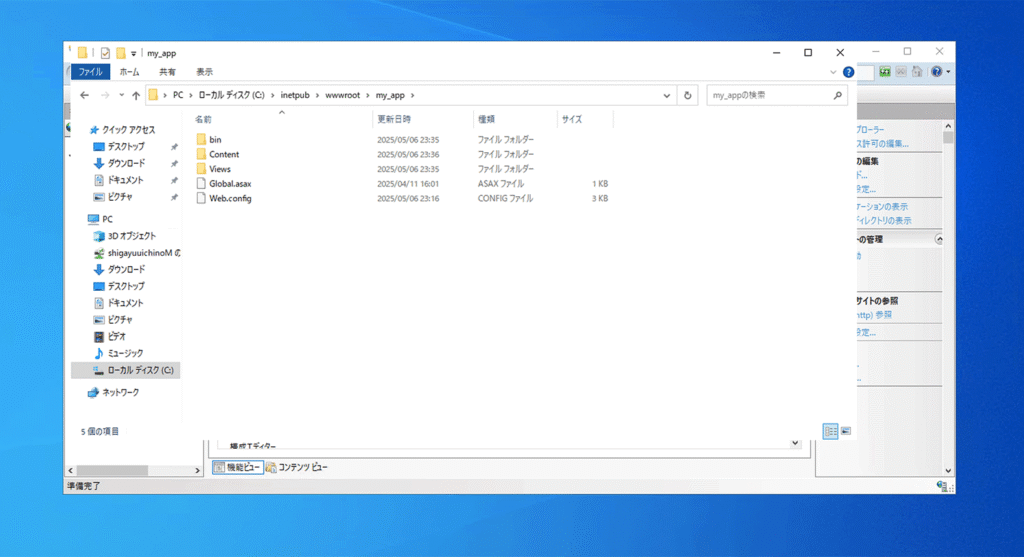Open the IIS Manager help dropdown arrow
Viewport: 1024px width, 557px height.
(x=948, y=72)
